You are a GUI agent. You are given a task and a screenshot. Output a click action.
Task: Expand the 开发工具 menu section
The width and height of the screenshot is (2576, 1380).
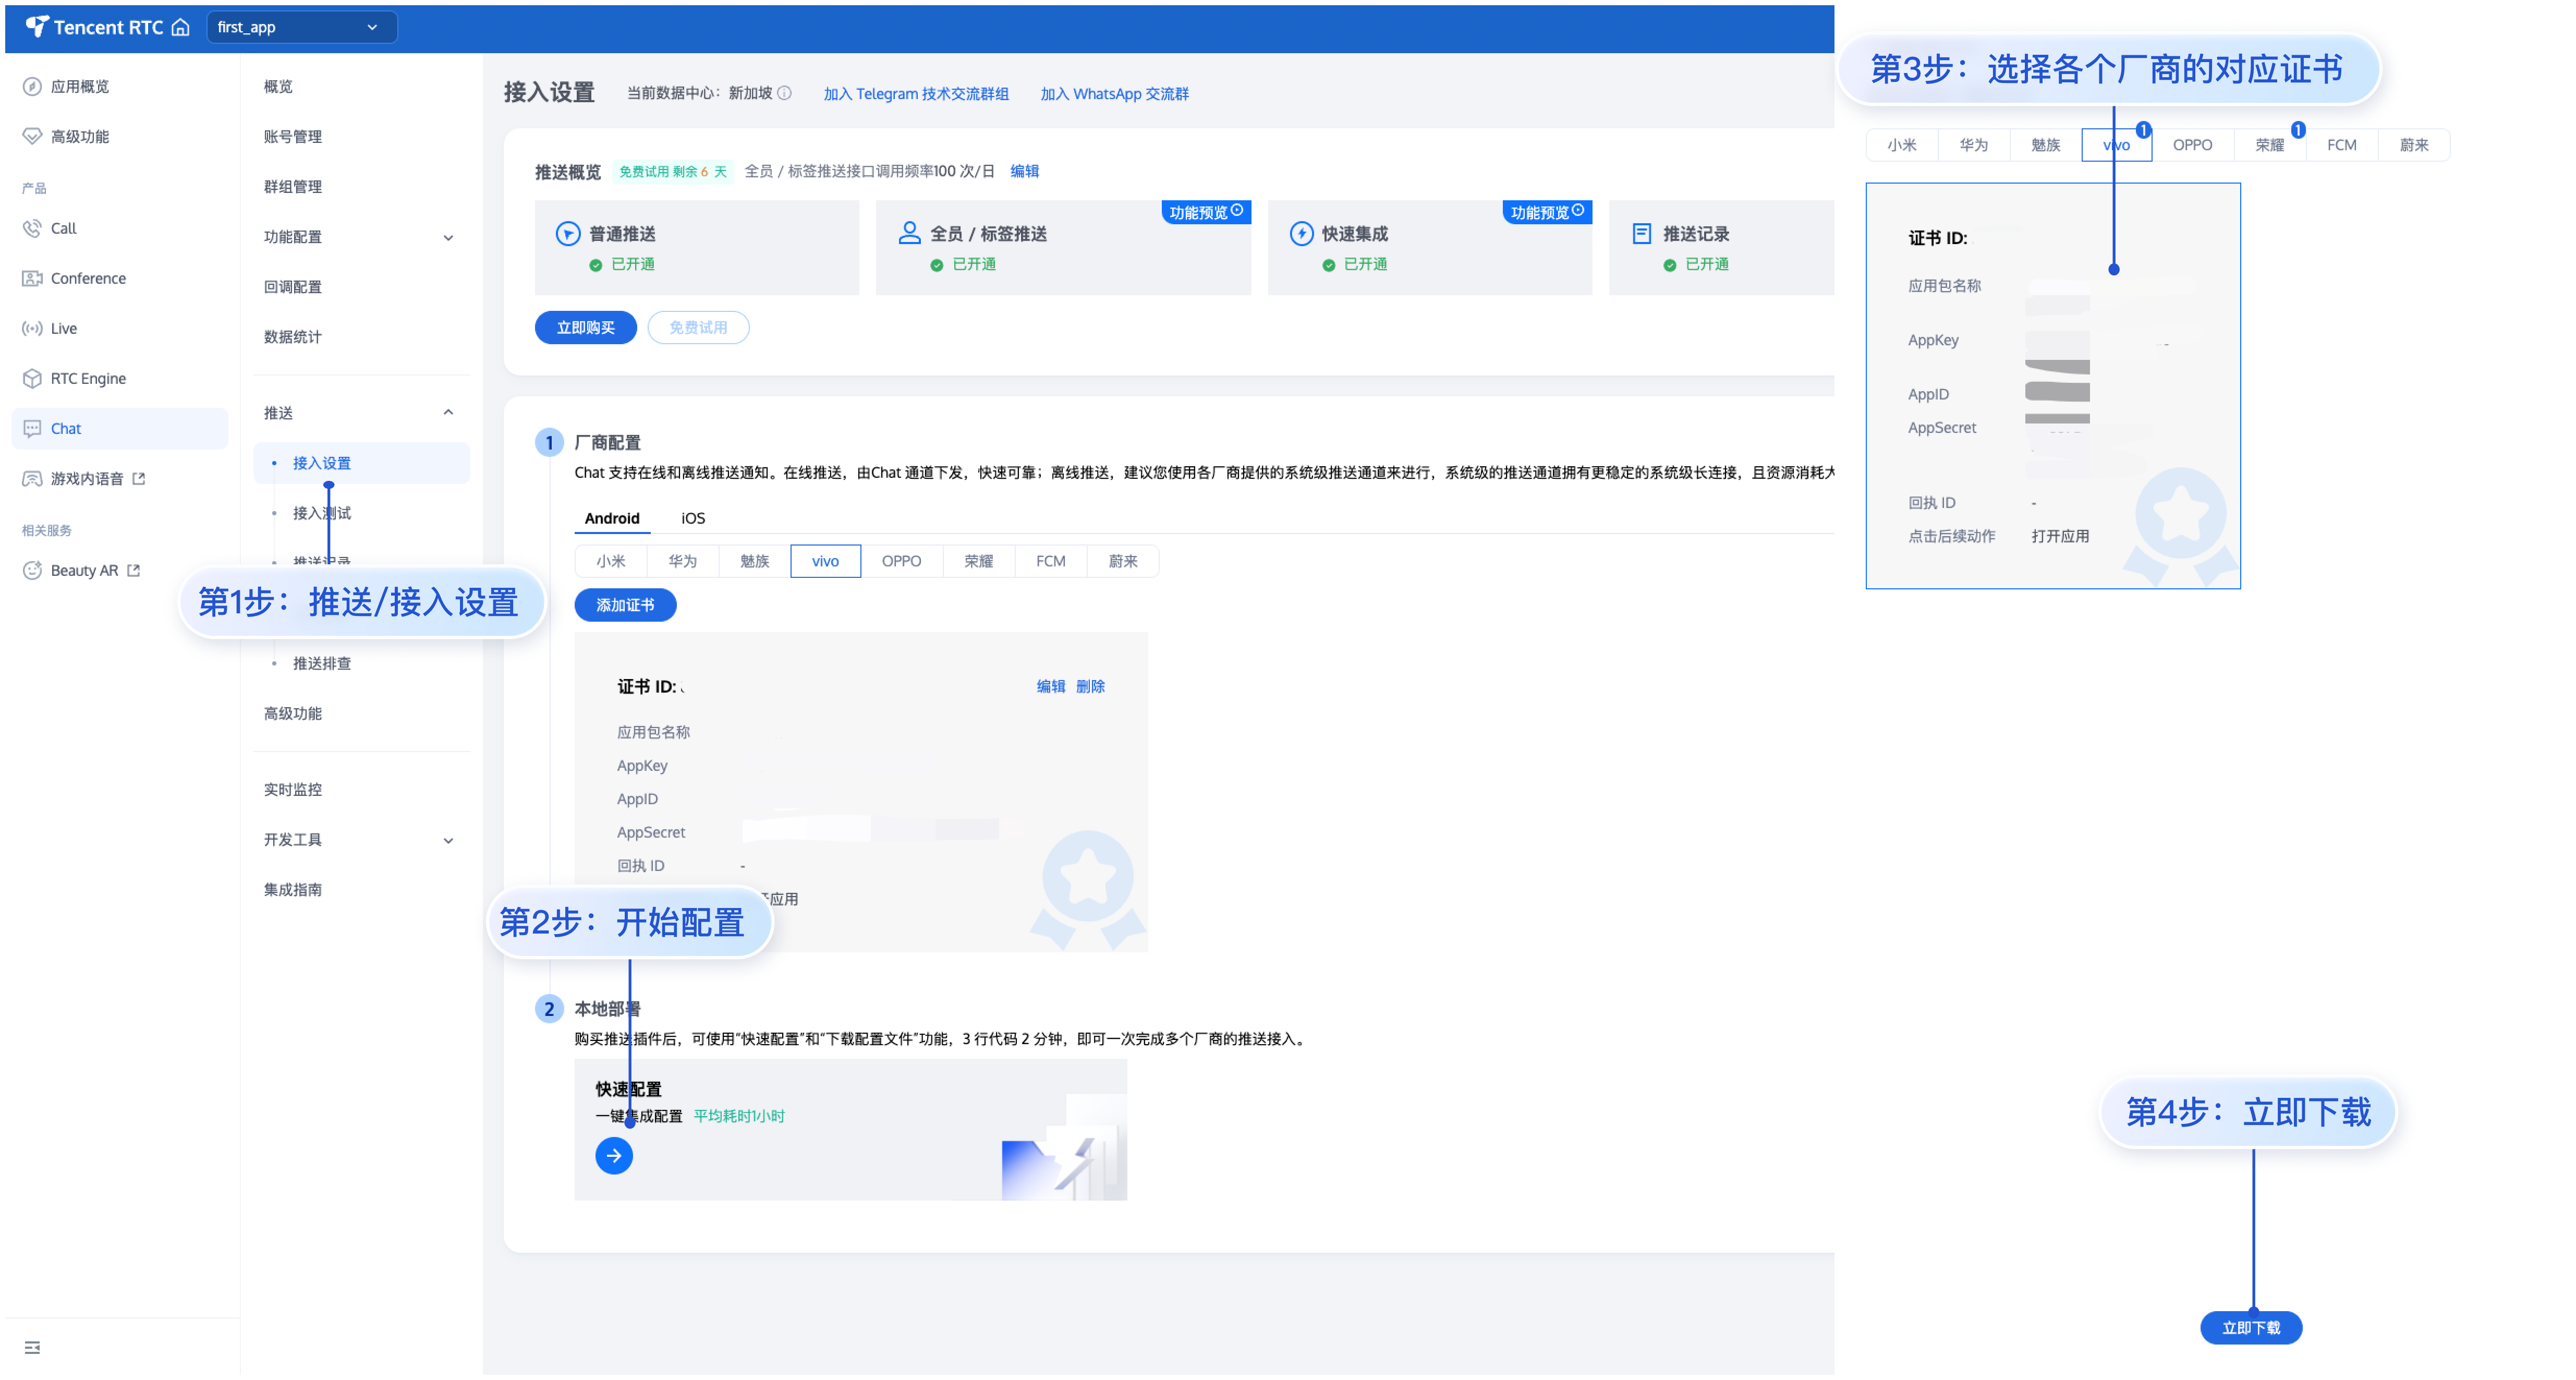click(448, 840)
